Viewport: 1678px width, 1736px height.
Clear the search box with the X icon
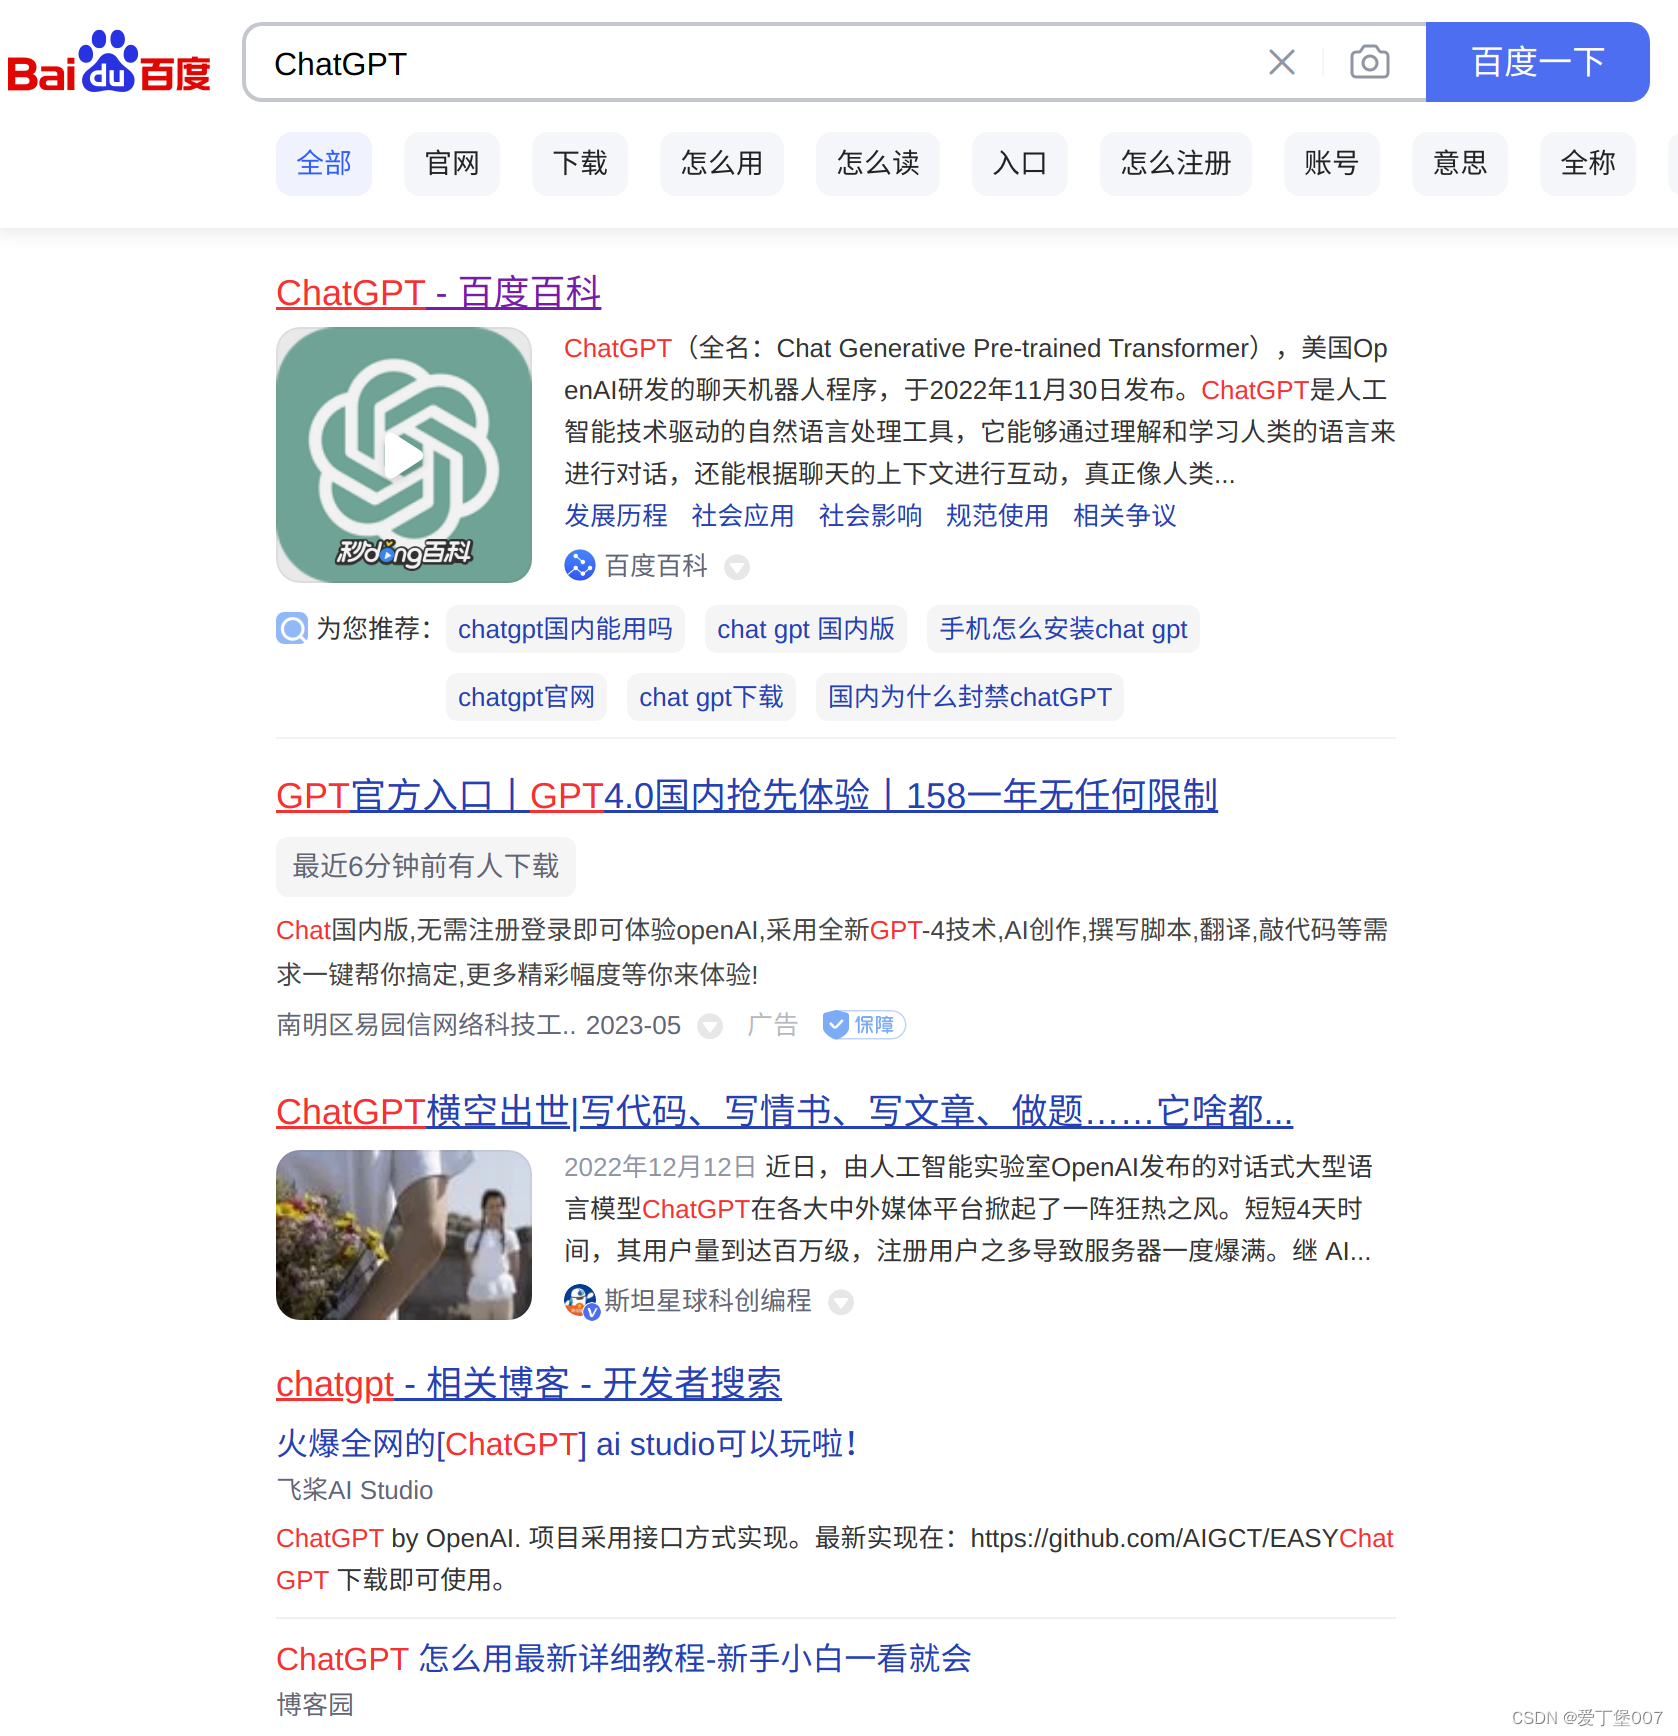[1281, 62]
